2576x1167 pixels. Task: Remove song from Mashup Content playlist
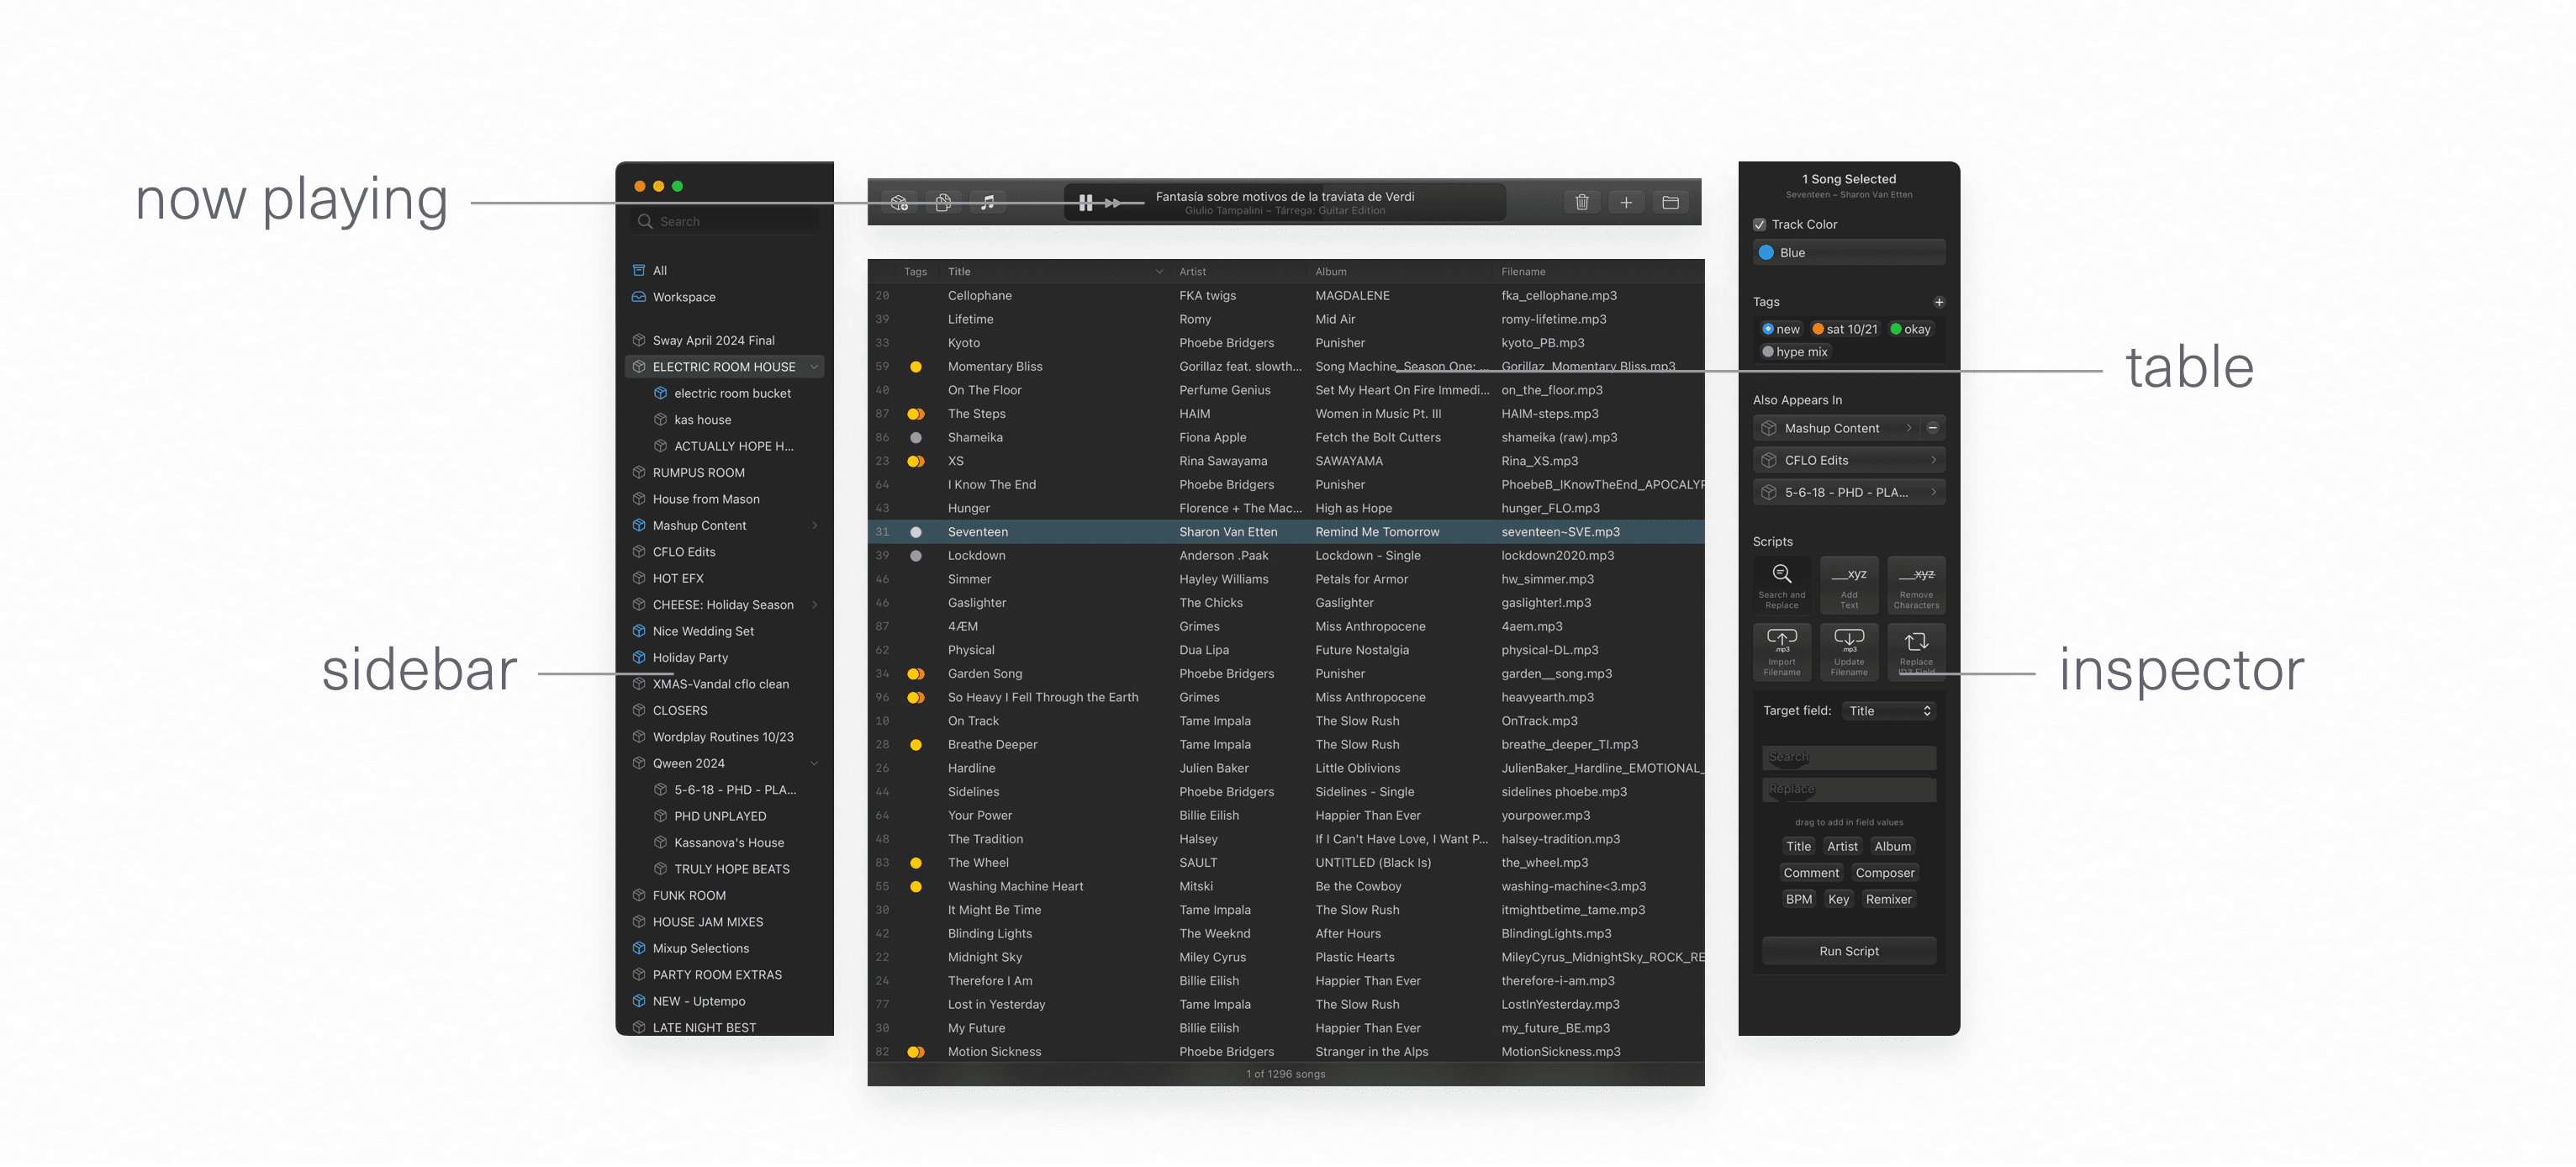click(x=1932, y=428)
